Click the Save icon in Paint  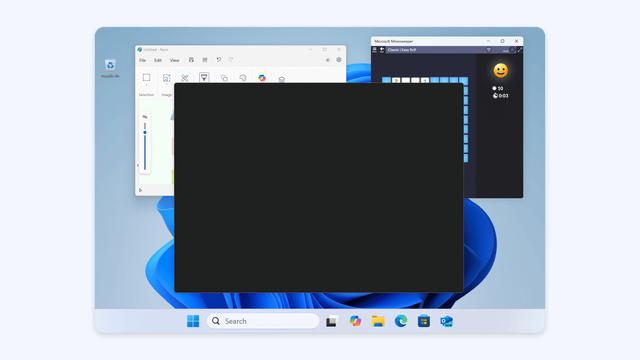tap(191, 60)
